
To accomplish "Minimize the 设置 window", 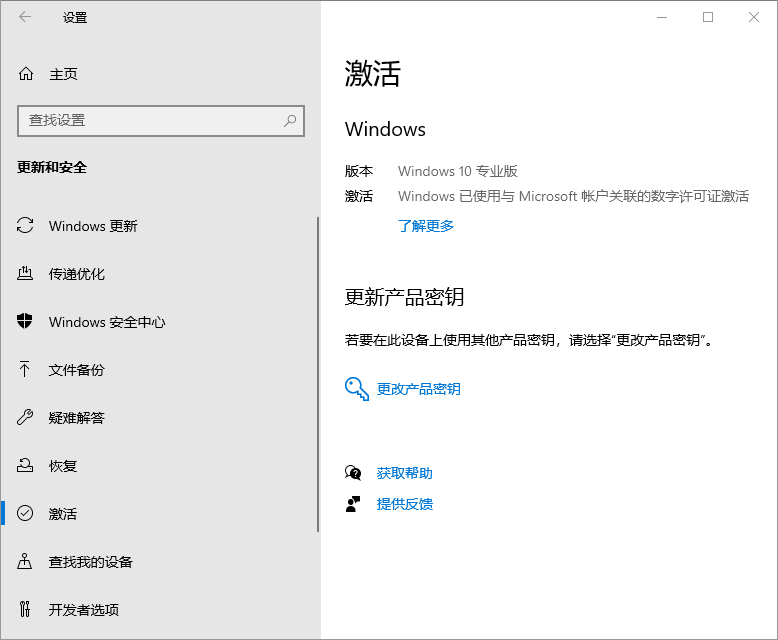I will 662,17.
